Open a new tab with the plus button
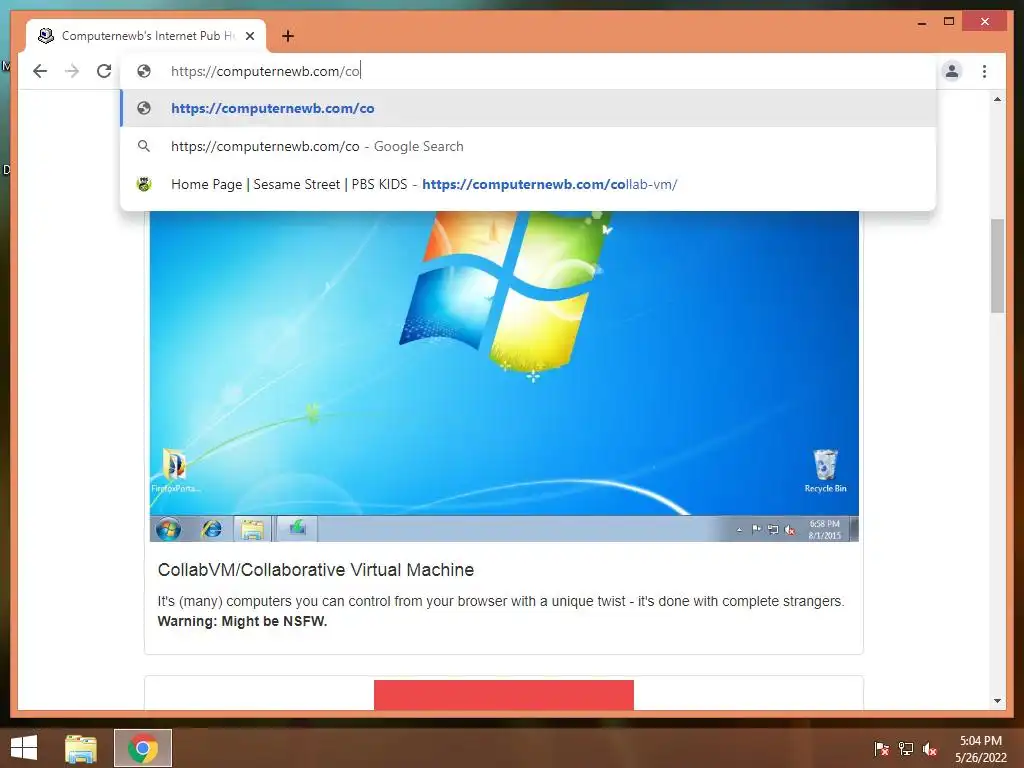 click(x=288, y=36)
